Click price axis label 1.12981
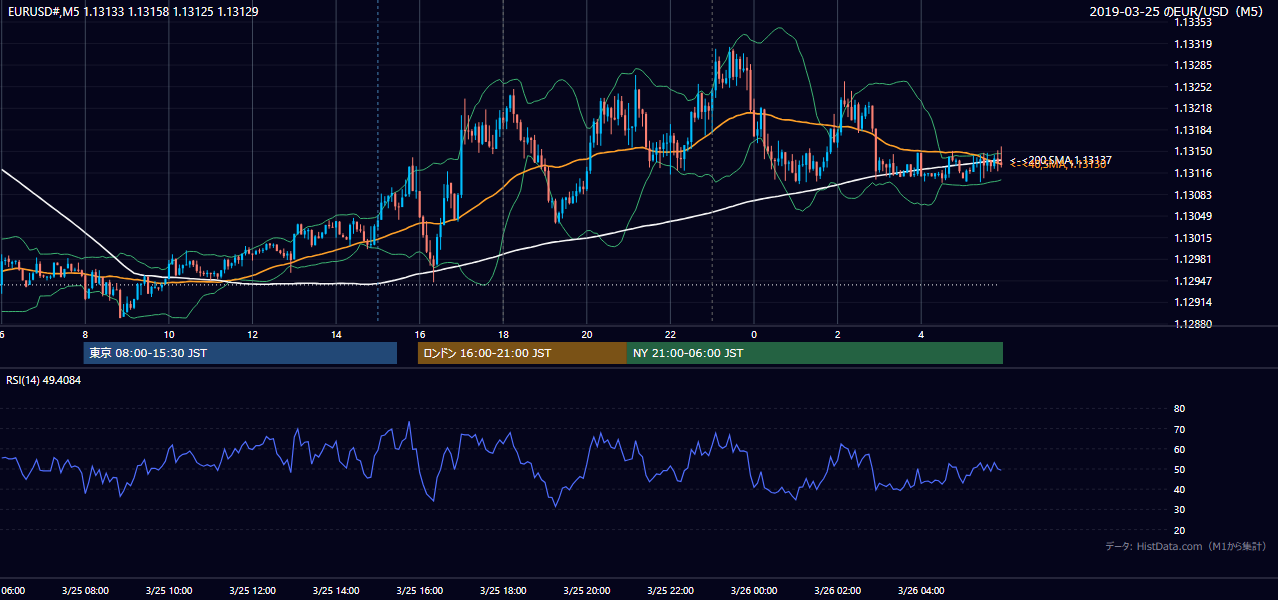1278x600 pixels. 1192,259
